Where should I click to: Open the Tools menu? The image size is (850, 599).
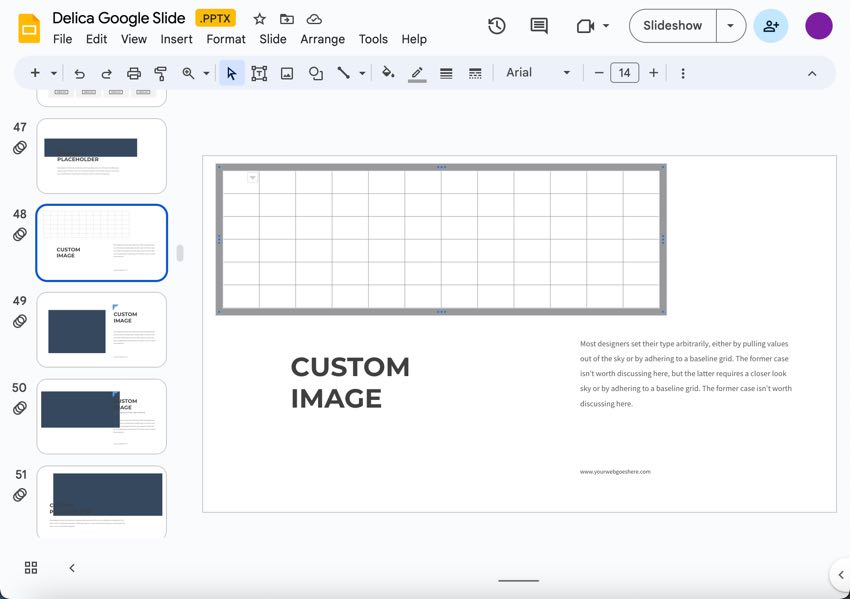[x=373, y=39]
